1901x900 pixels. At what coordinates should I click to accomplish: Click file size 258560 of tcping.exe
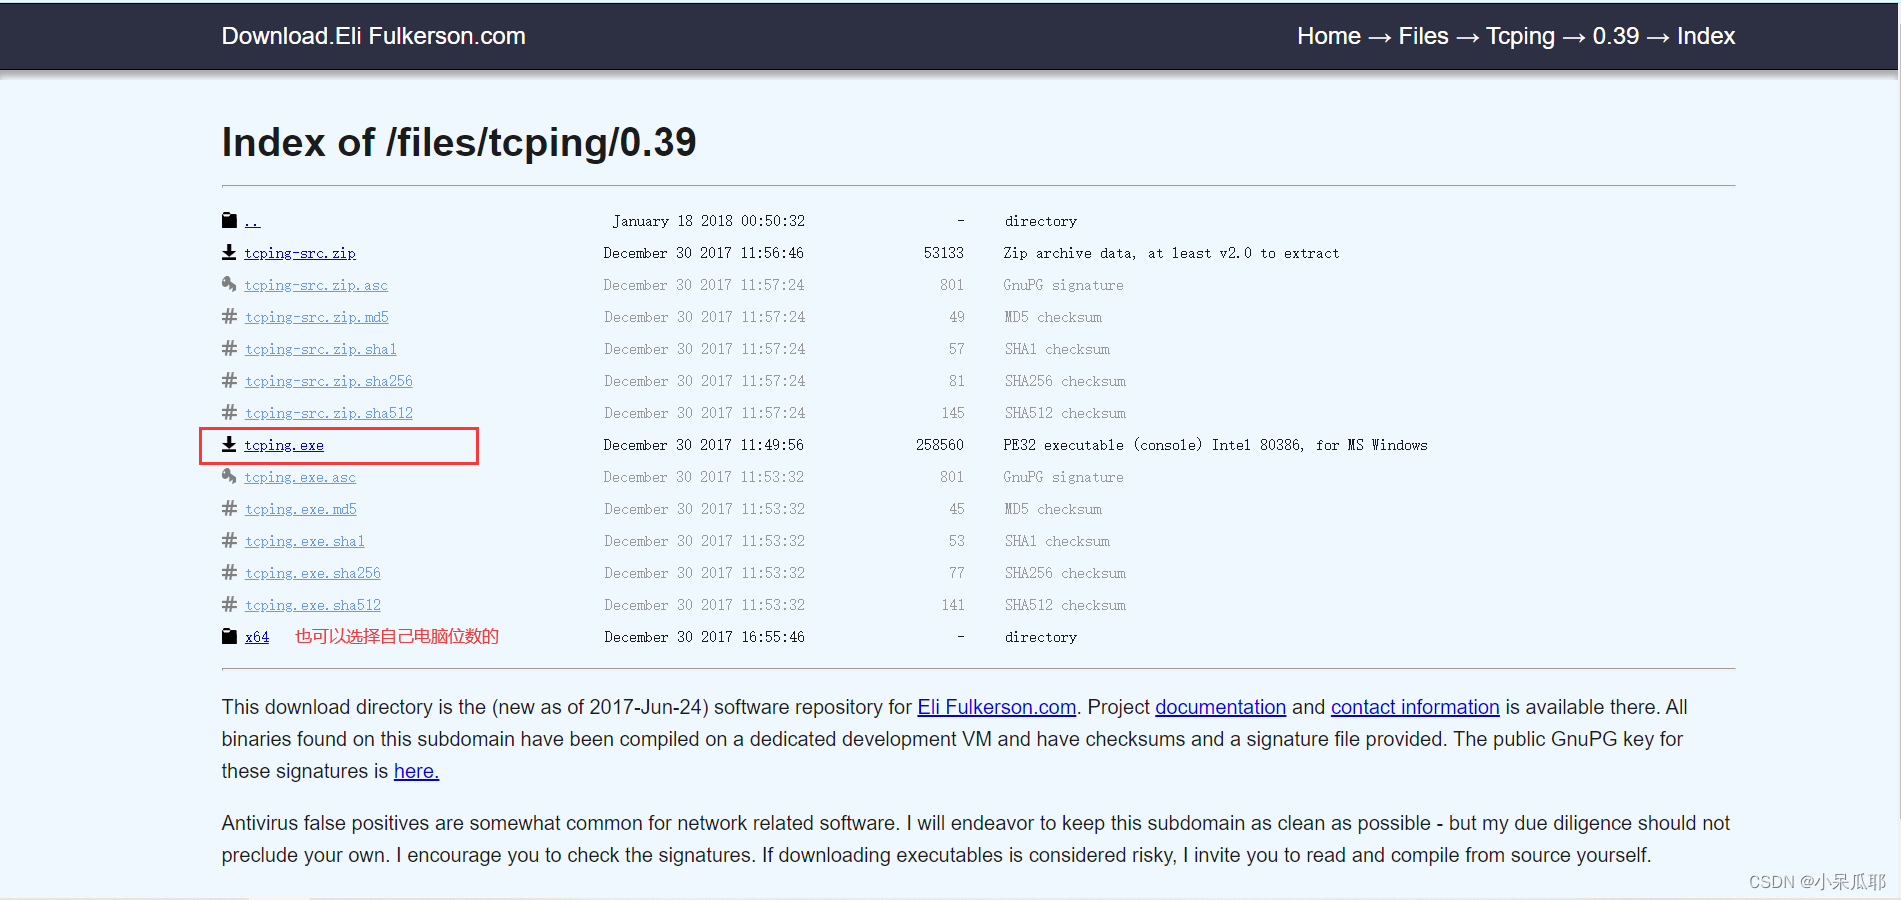(940, 445)
